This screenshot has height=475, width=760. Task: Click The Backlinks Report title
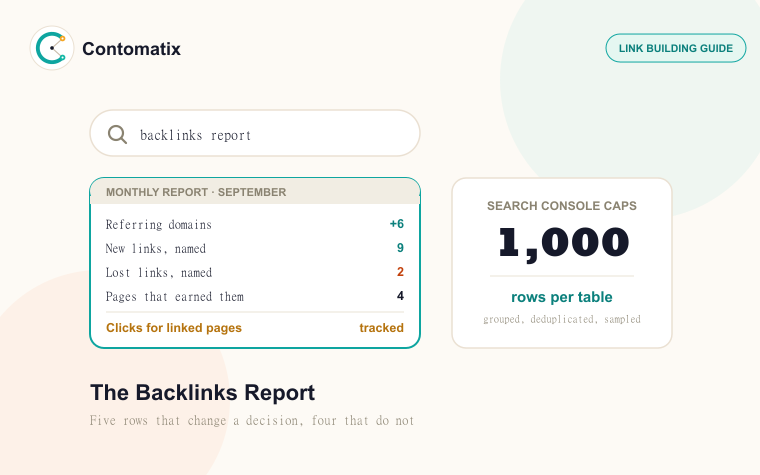[x=203, y=393]
